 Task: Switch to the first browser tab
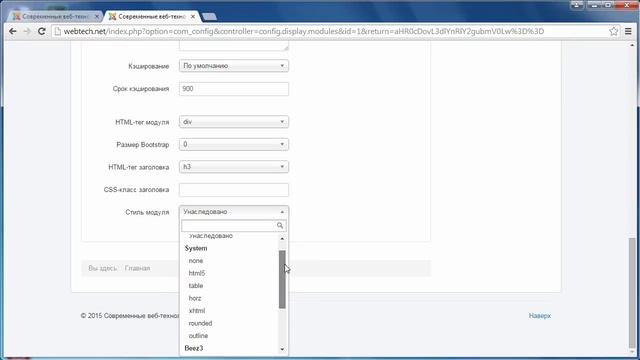pyautogui.click(x=55, y=16)
